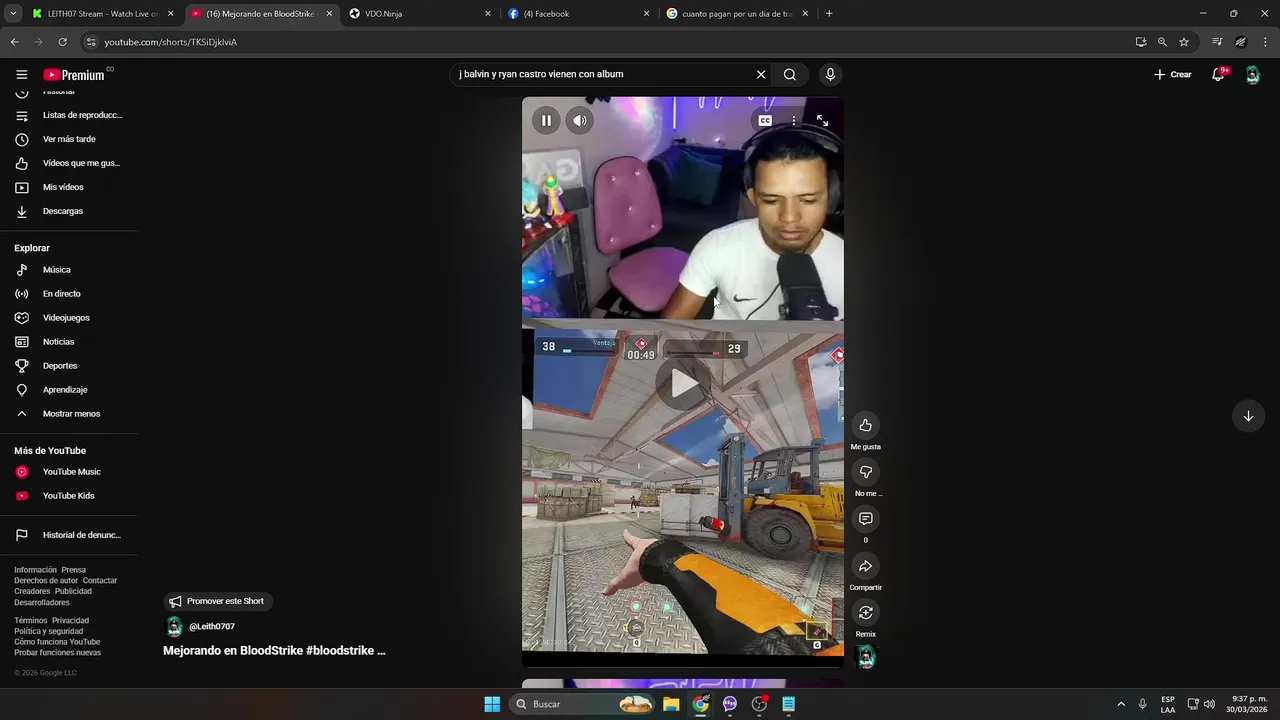Screen dimensions: 1280x720
Task: Click Promover este Short button
Action: 217,601
